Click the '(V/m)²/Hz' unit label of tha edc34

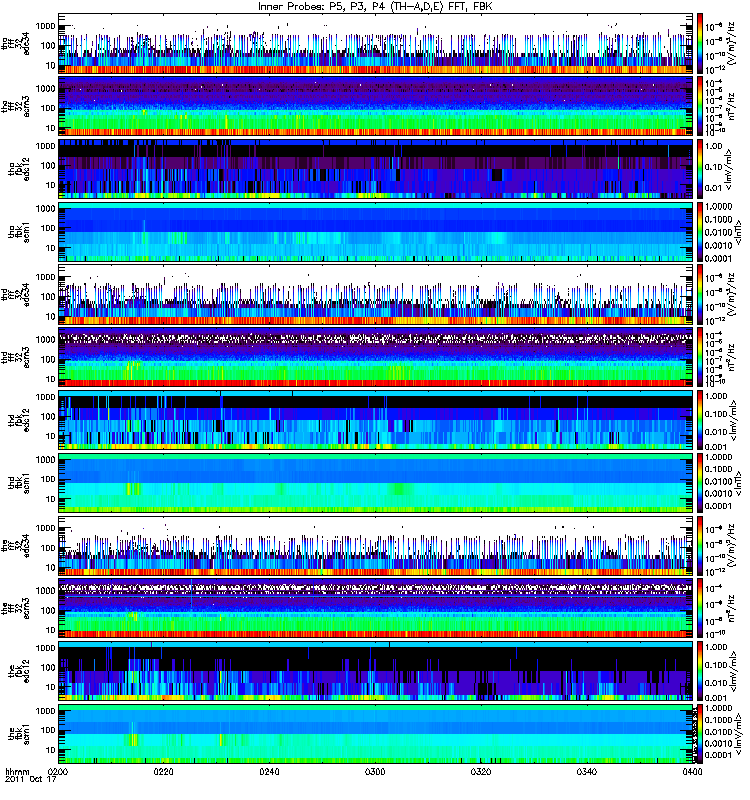coord(731,44)
